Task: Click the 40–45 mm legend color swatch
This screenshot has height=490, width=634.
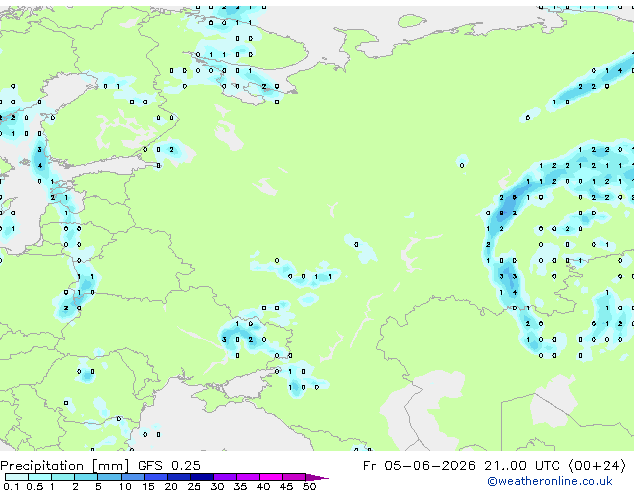Action: point(271,477)
